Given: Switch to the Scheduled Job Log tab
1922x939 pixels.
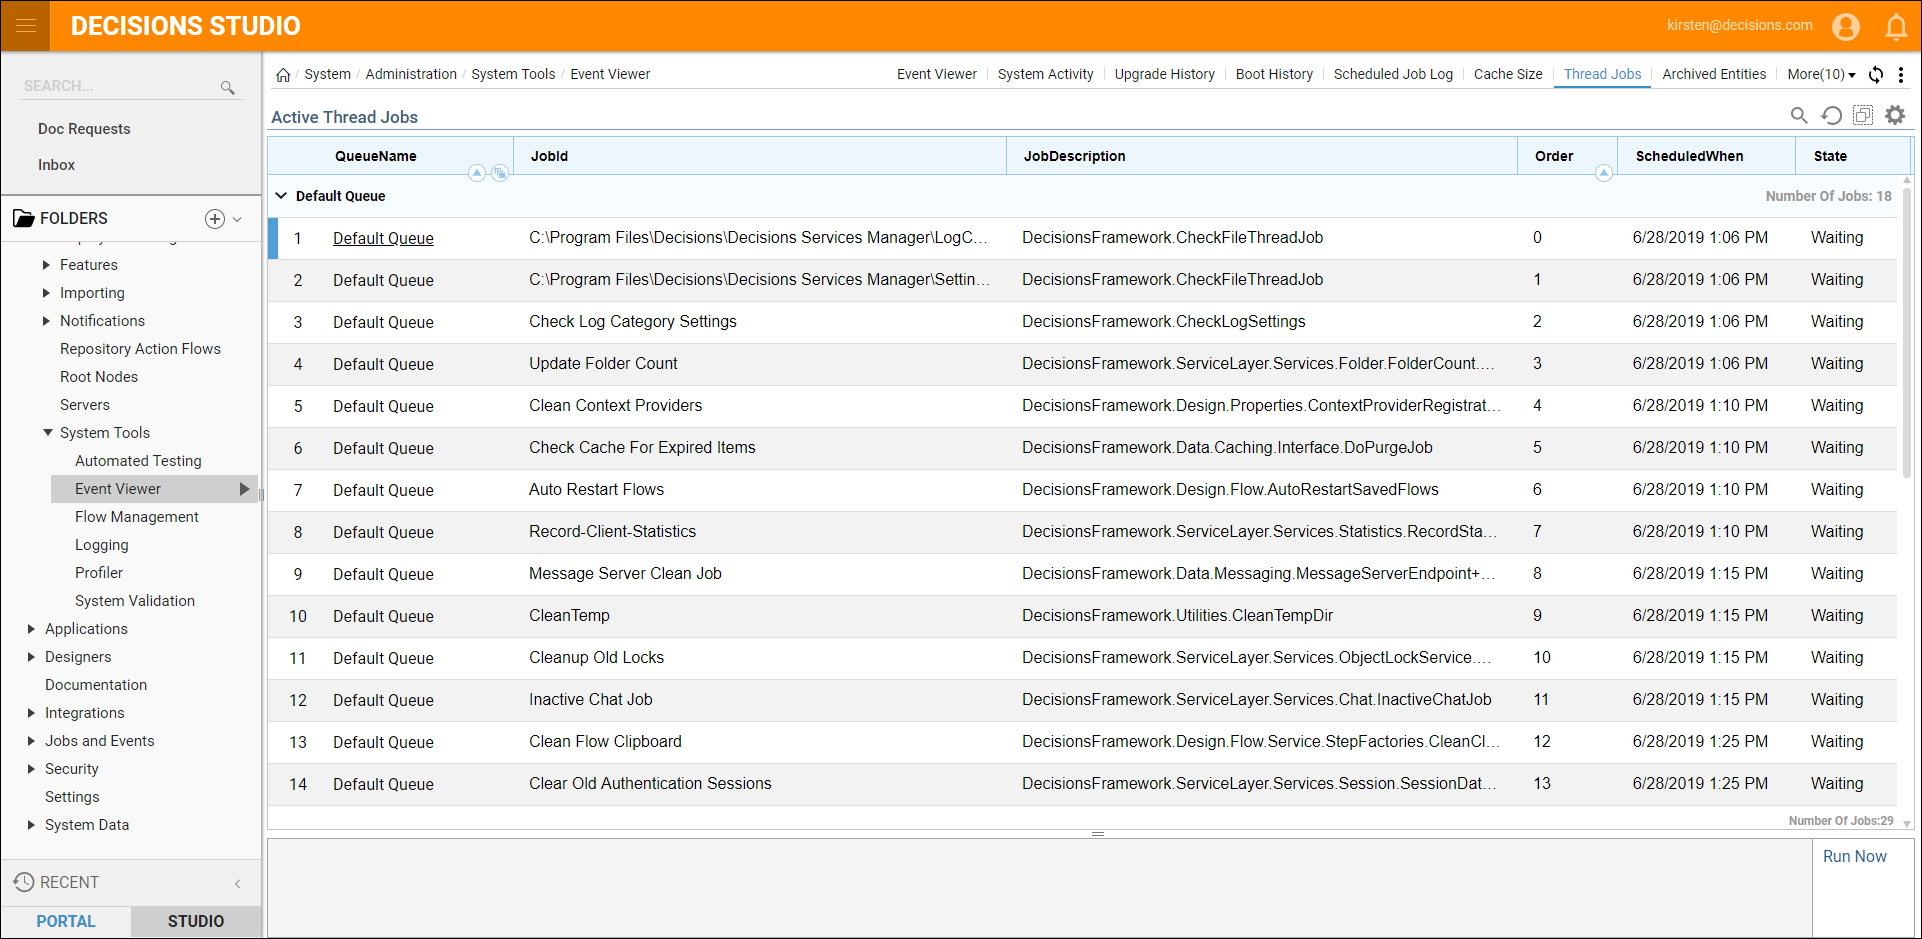Looking at the screenshot, I should pyautogui.click(x=1393, y=75).
